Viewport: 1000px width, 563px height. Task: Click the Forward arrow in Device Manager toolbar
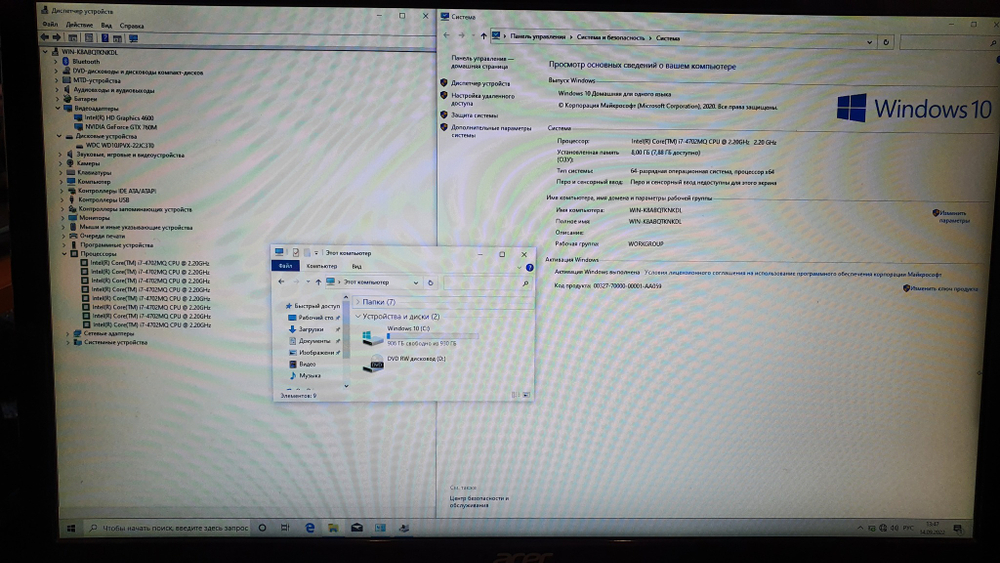point(57,38)
